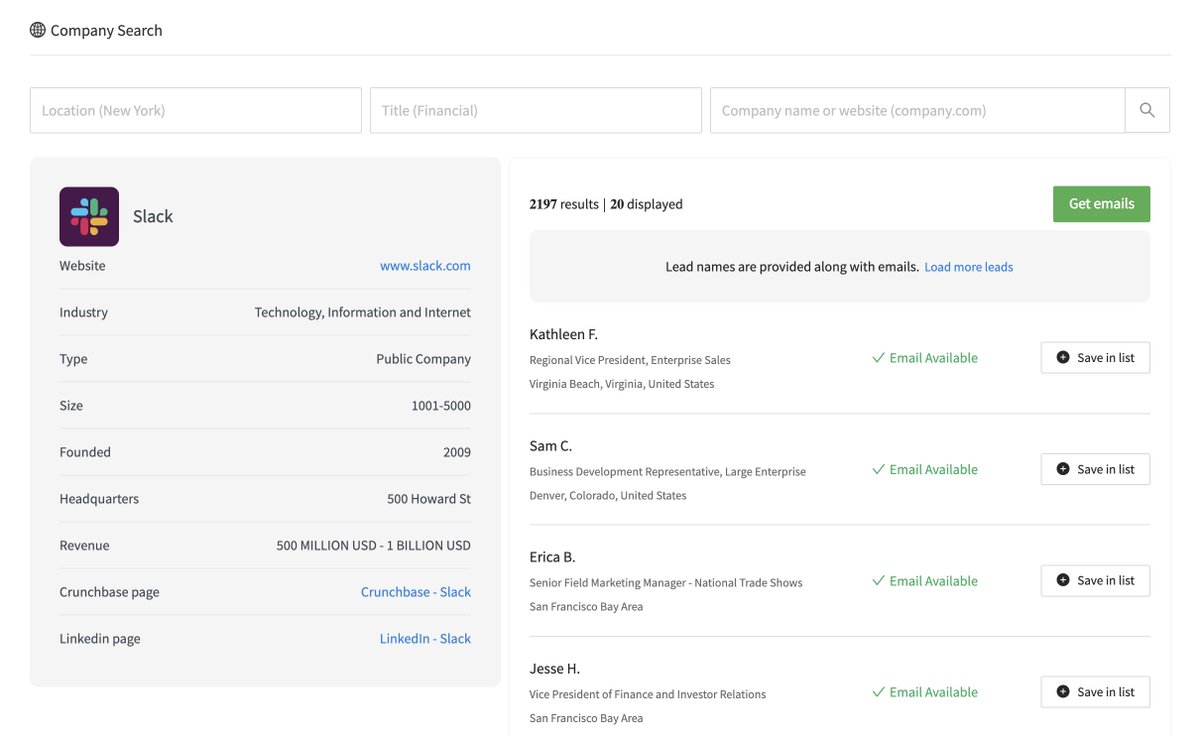Click the Slack logo icon
Viewport: 1200px width, 736px height.
point(88,214)
